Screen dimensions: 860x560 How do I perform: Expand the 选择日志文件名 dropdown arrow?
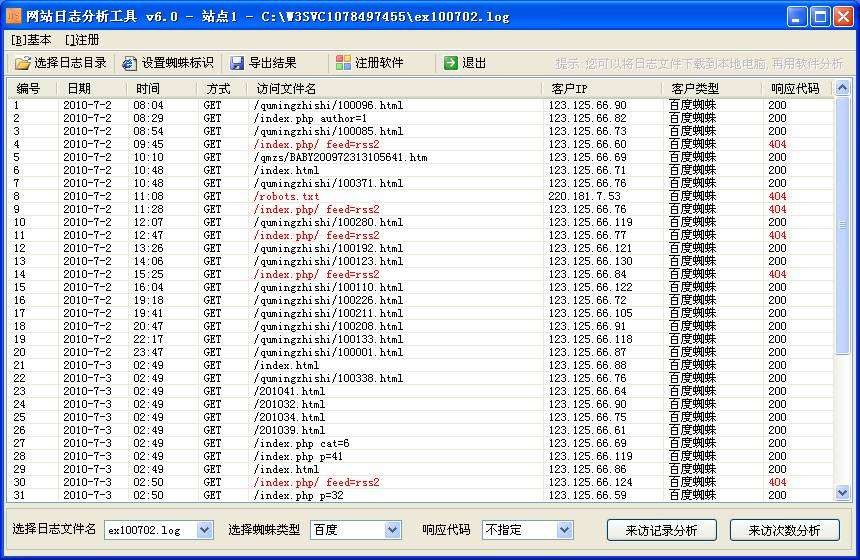click(x=205, y=530)
